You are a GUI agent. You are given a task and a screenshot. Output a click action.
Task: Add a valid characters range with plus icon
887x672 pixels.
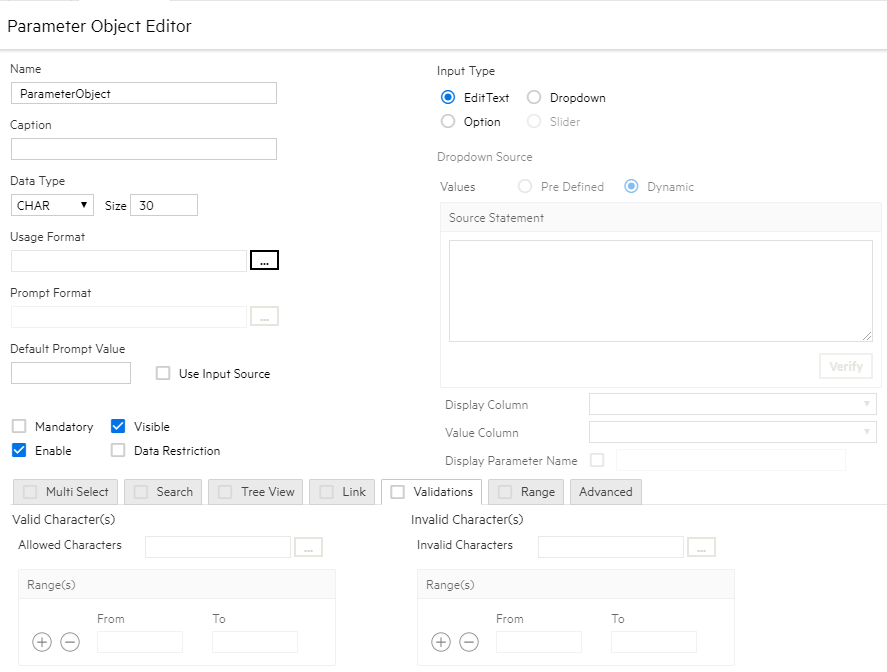tap(42, 642)
